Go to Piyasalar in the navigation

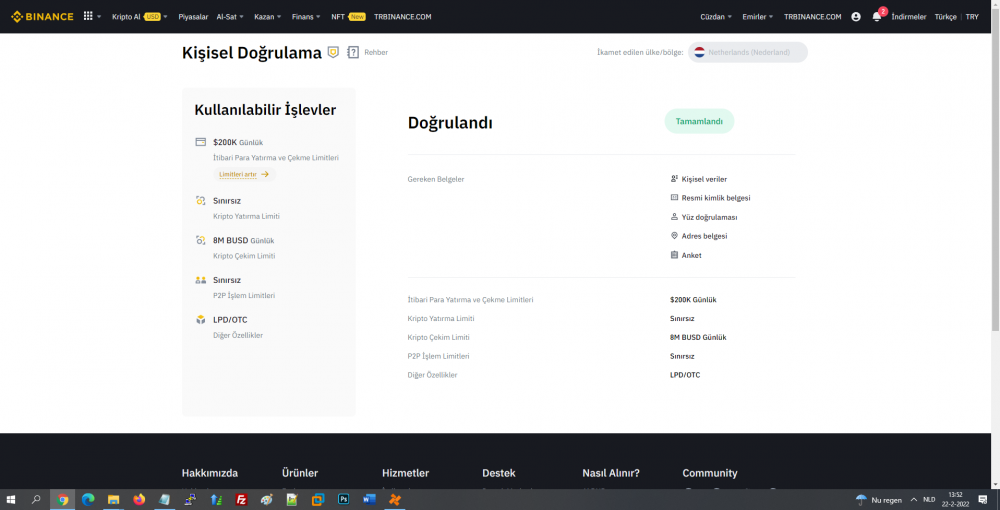(194, 17)
